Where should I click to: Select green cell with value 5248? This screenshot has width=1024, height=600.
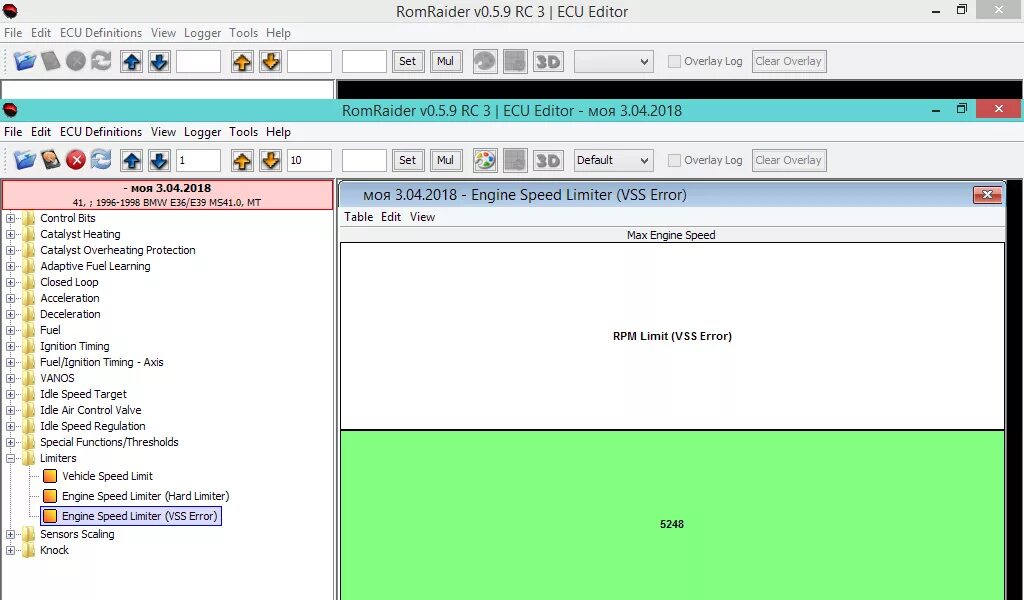coord(672,515)
